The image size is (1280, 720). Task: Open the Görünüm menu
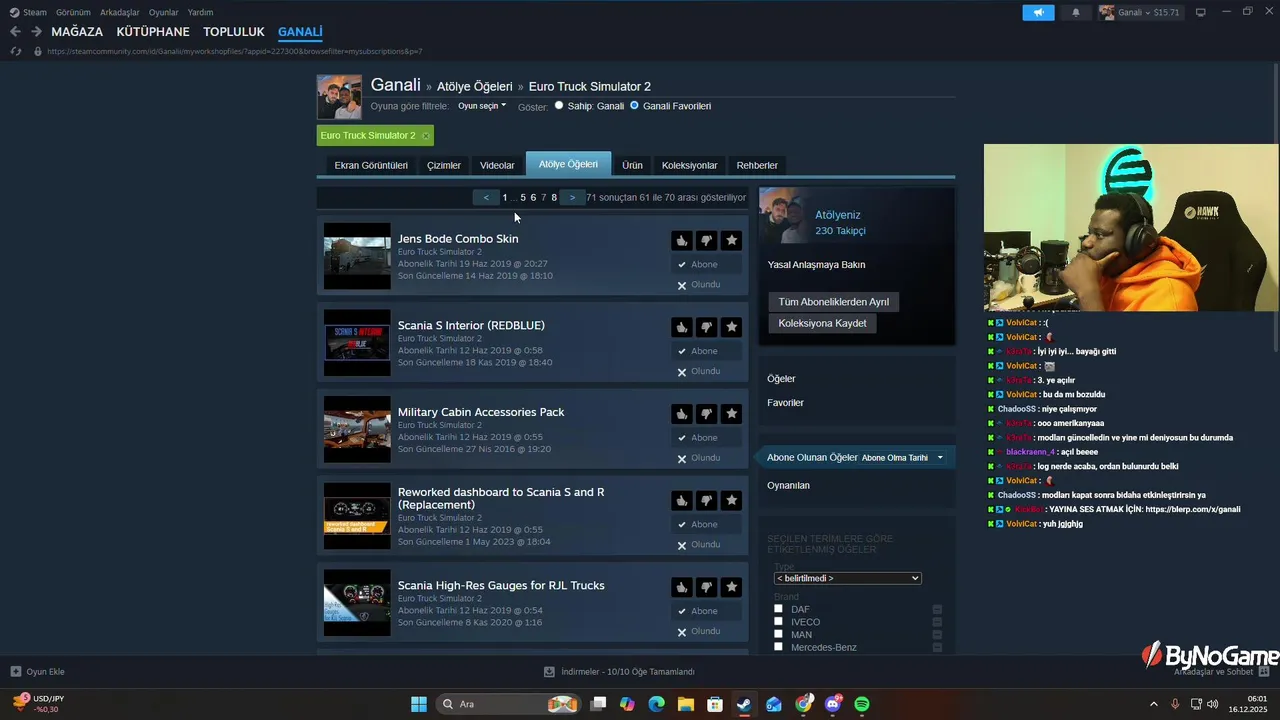pos(73,12)
